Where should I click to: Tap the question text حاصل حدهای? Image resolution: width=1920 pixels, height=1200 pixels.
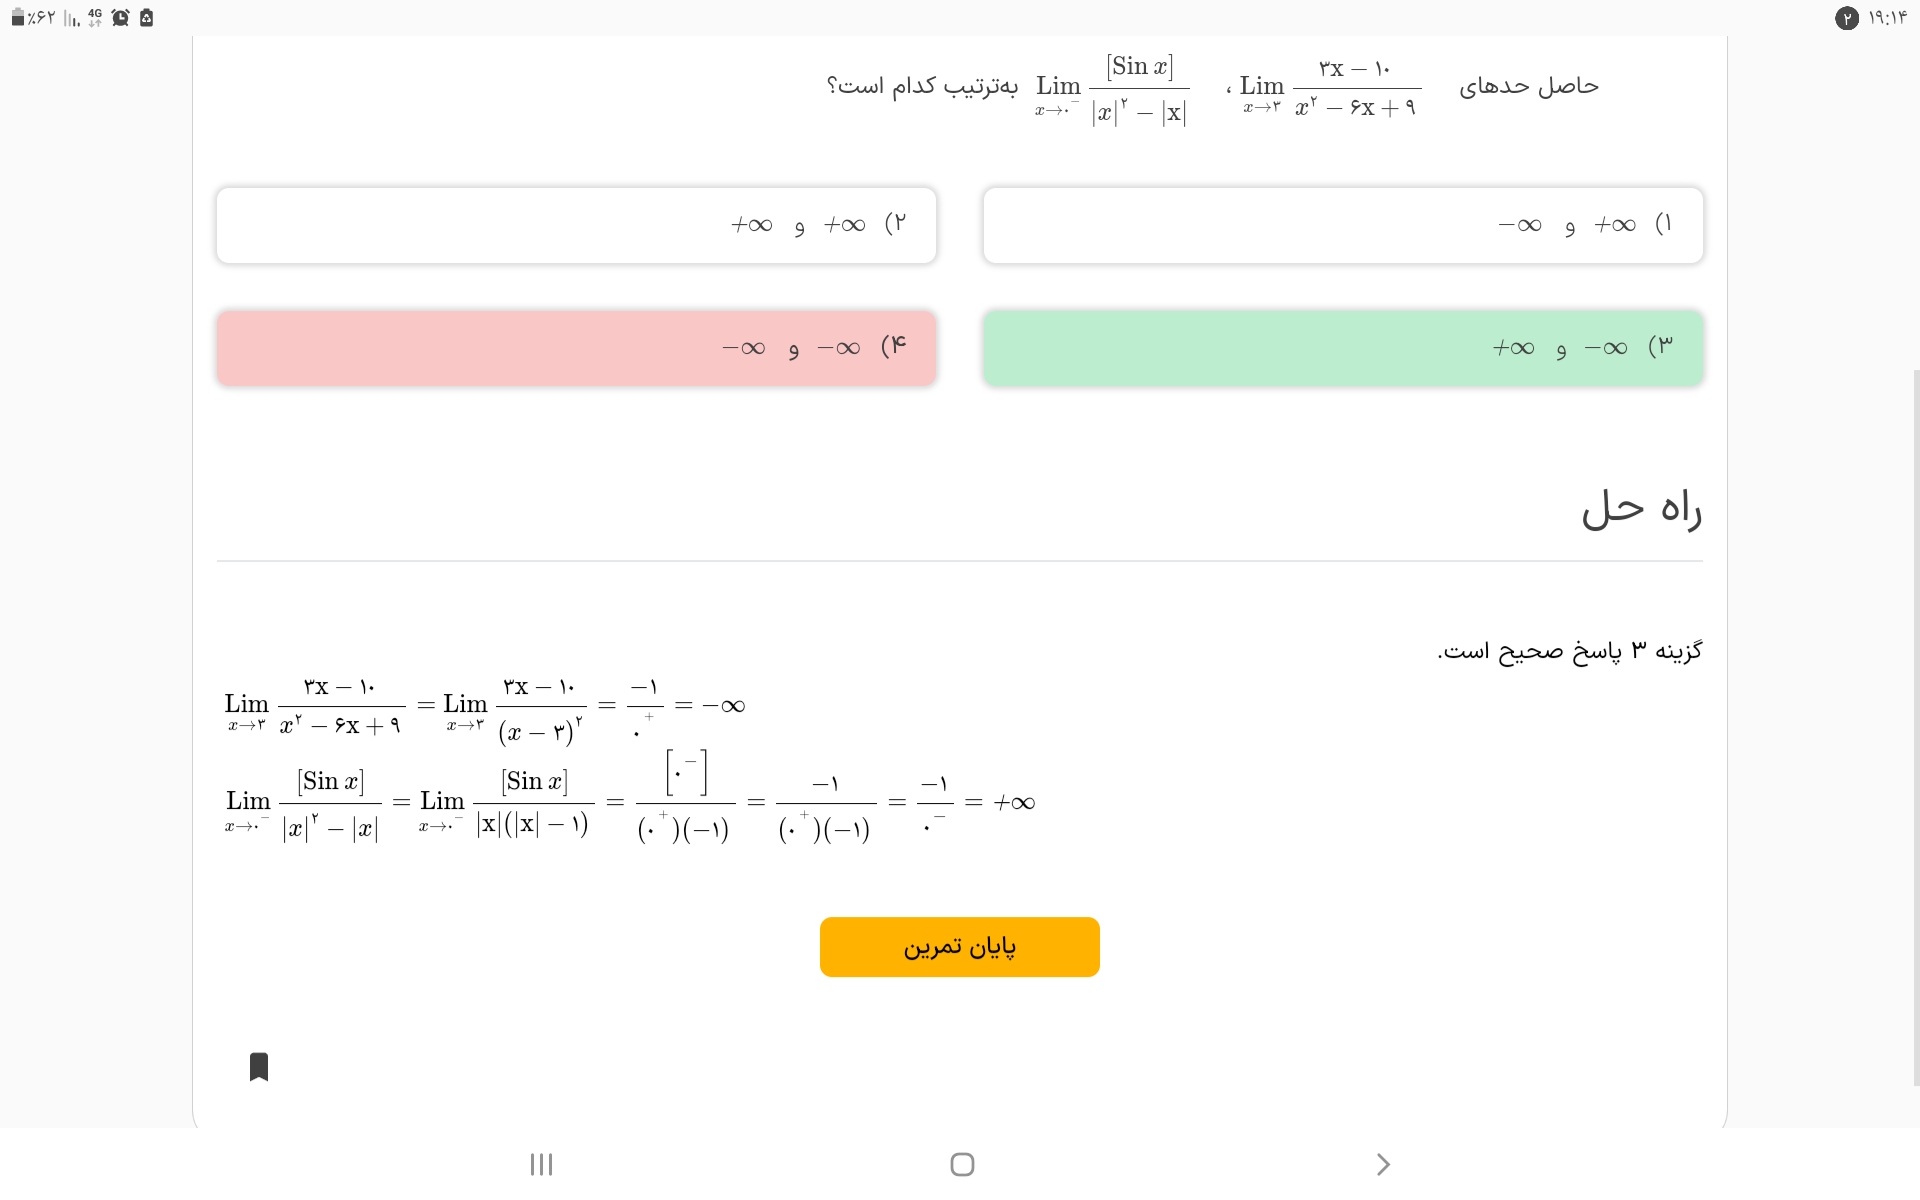pyautogui.click(x=1528, y=87)
